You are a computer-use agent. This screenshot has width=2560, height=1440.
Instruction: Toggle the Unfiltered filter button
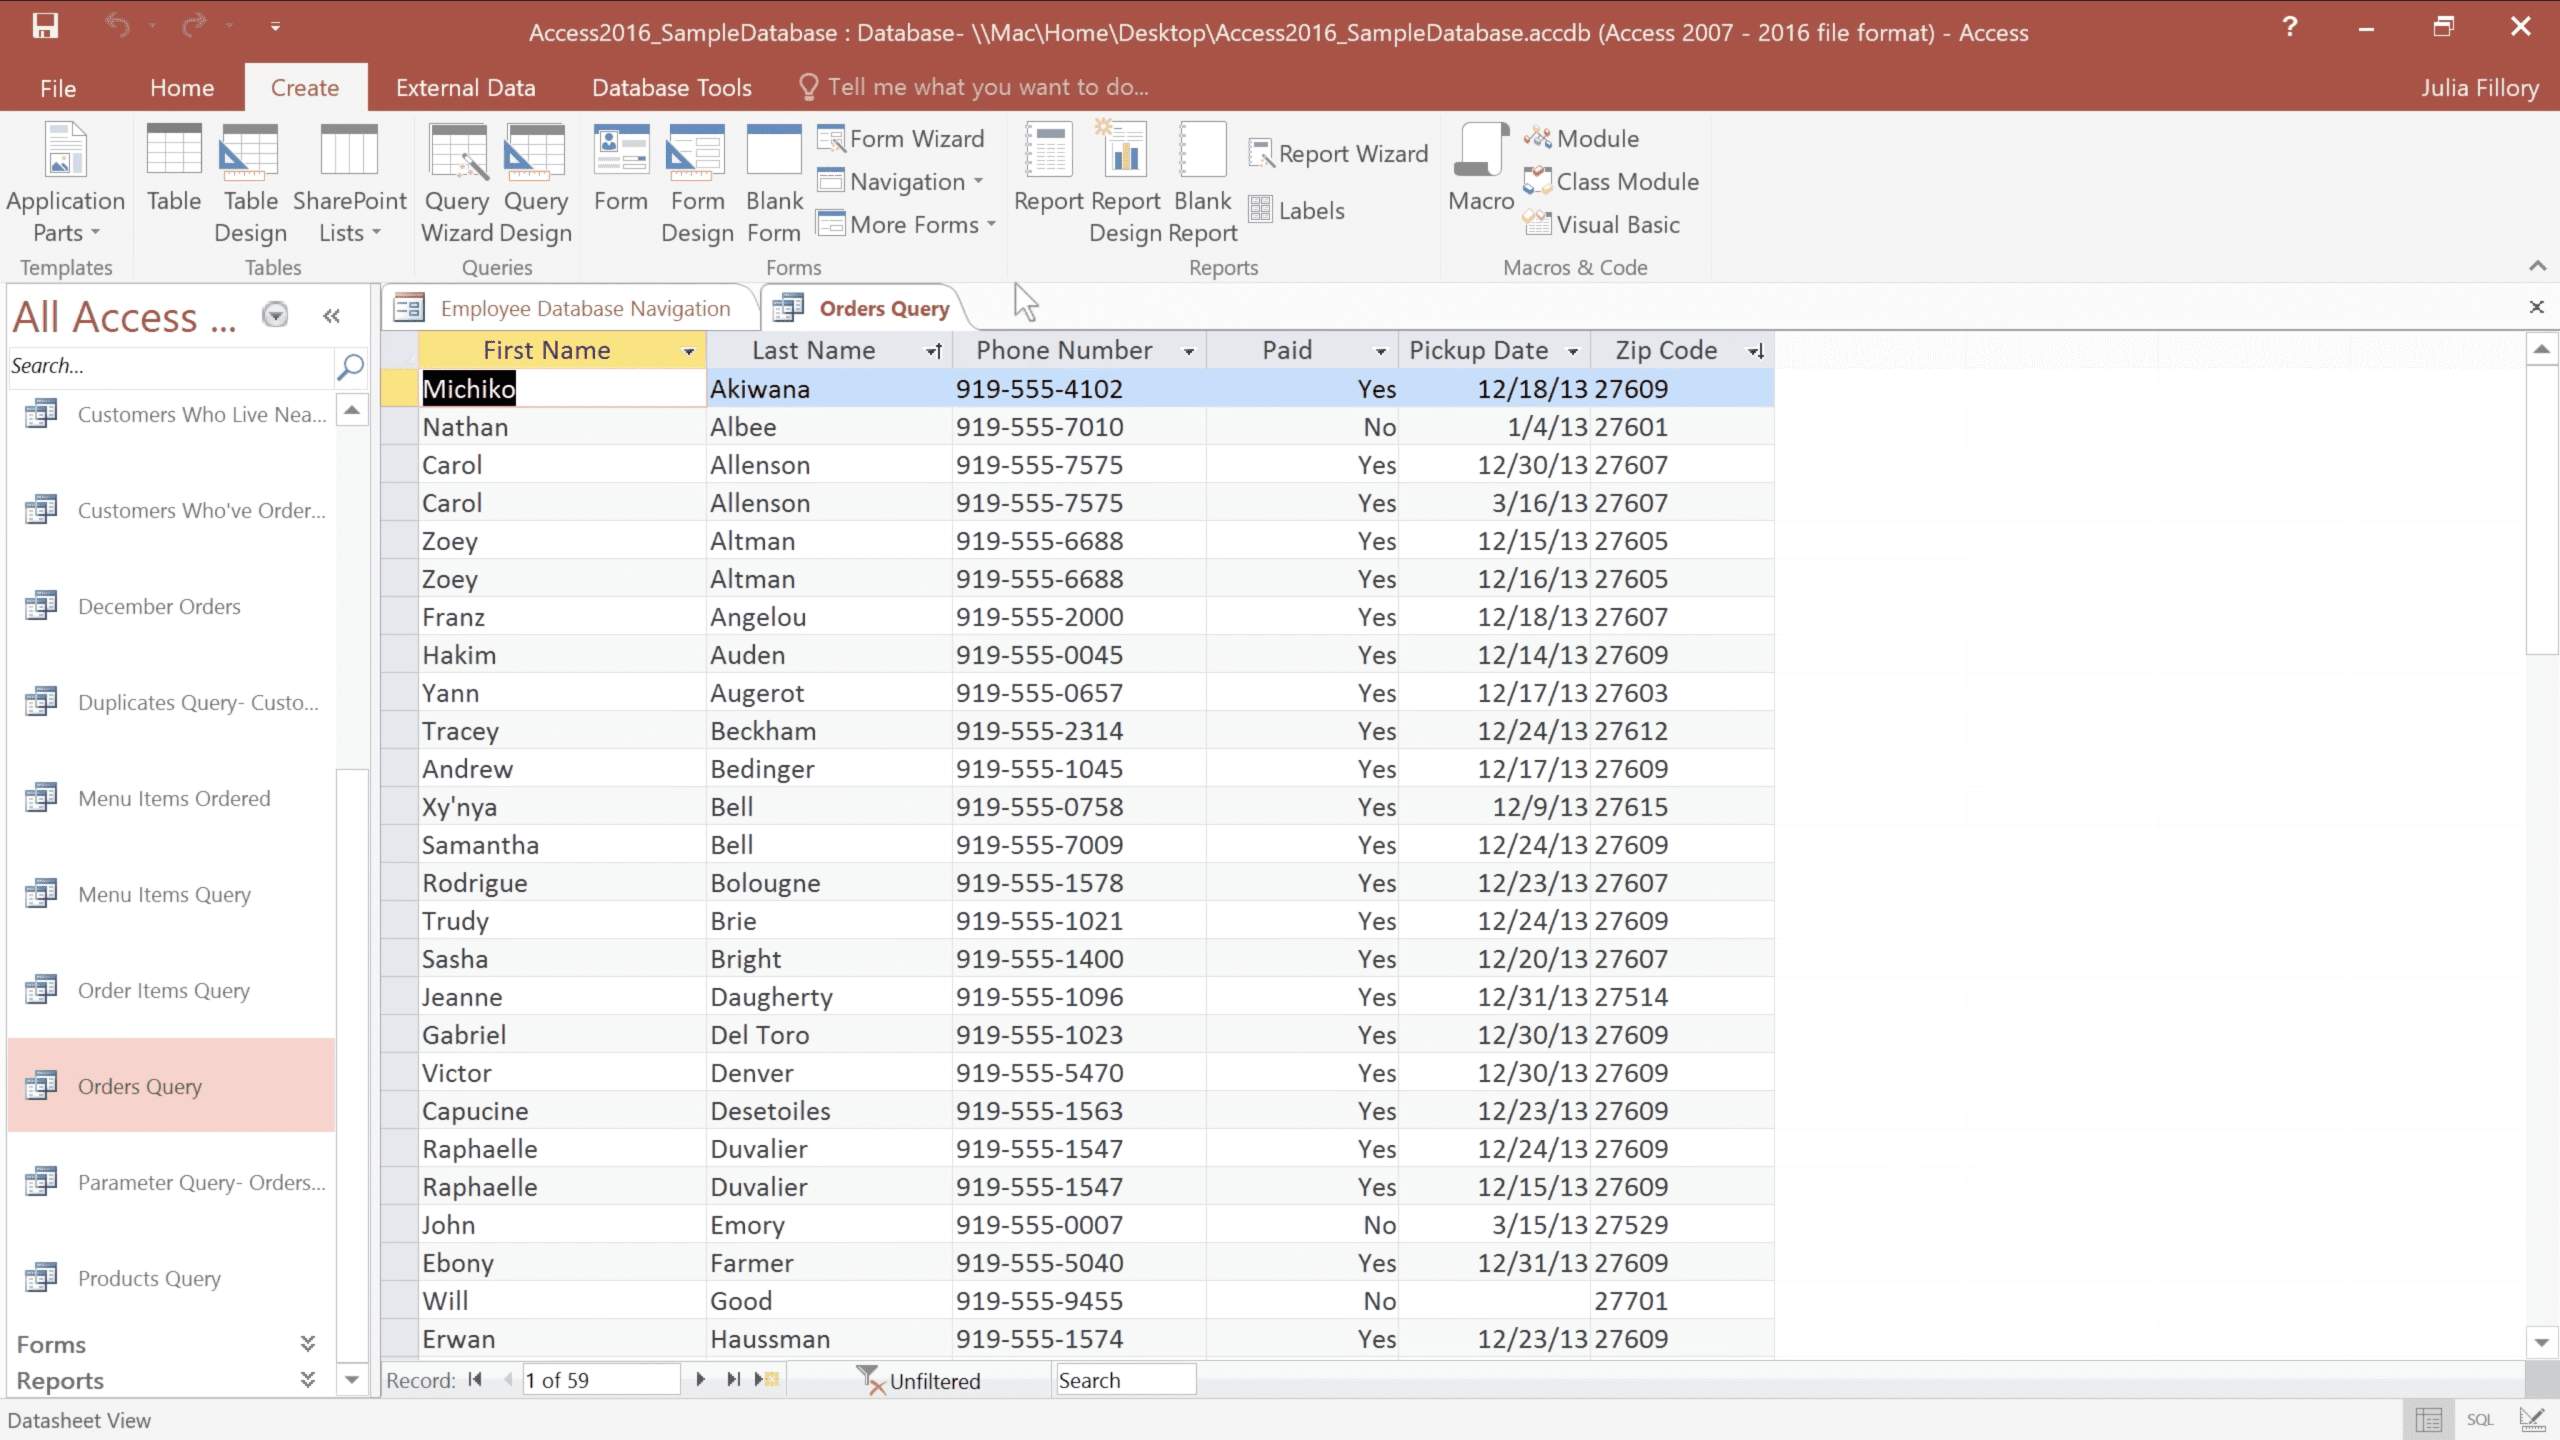click(920, 1380)
